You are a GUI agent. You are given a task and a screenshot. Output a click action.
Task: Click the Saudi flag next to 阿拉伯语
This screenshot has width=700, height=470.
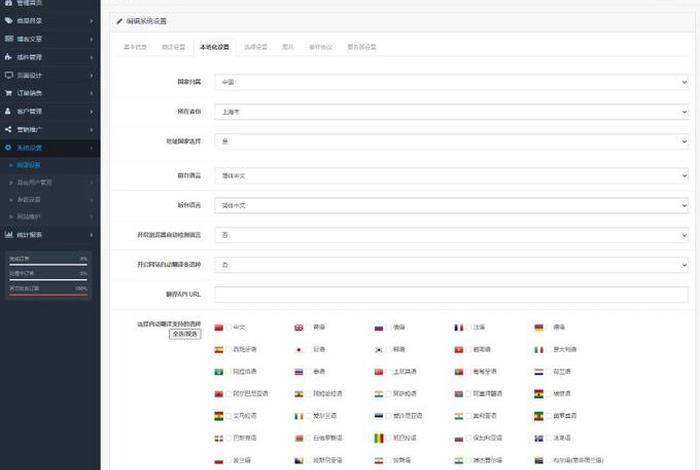pyautogui.click(x=219, y=372)
